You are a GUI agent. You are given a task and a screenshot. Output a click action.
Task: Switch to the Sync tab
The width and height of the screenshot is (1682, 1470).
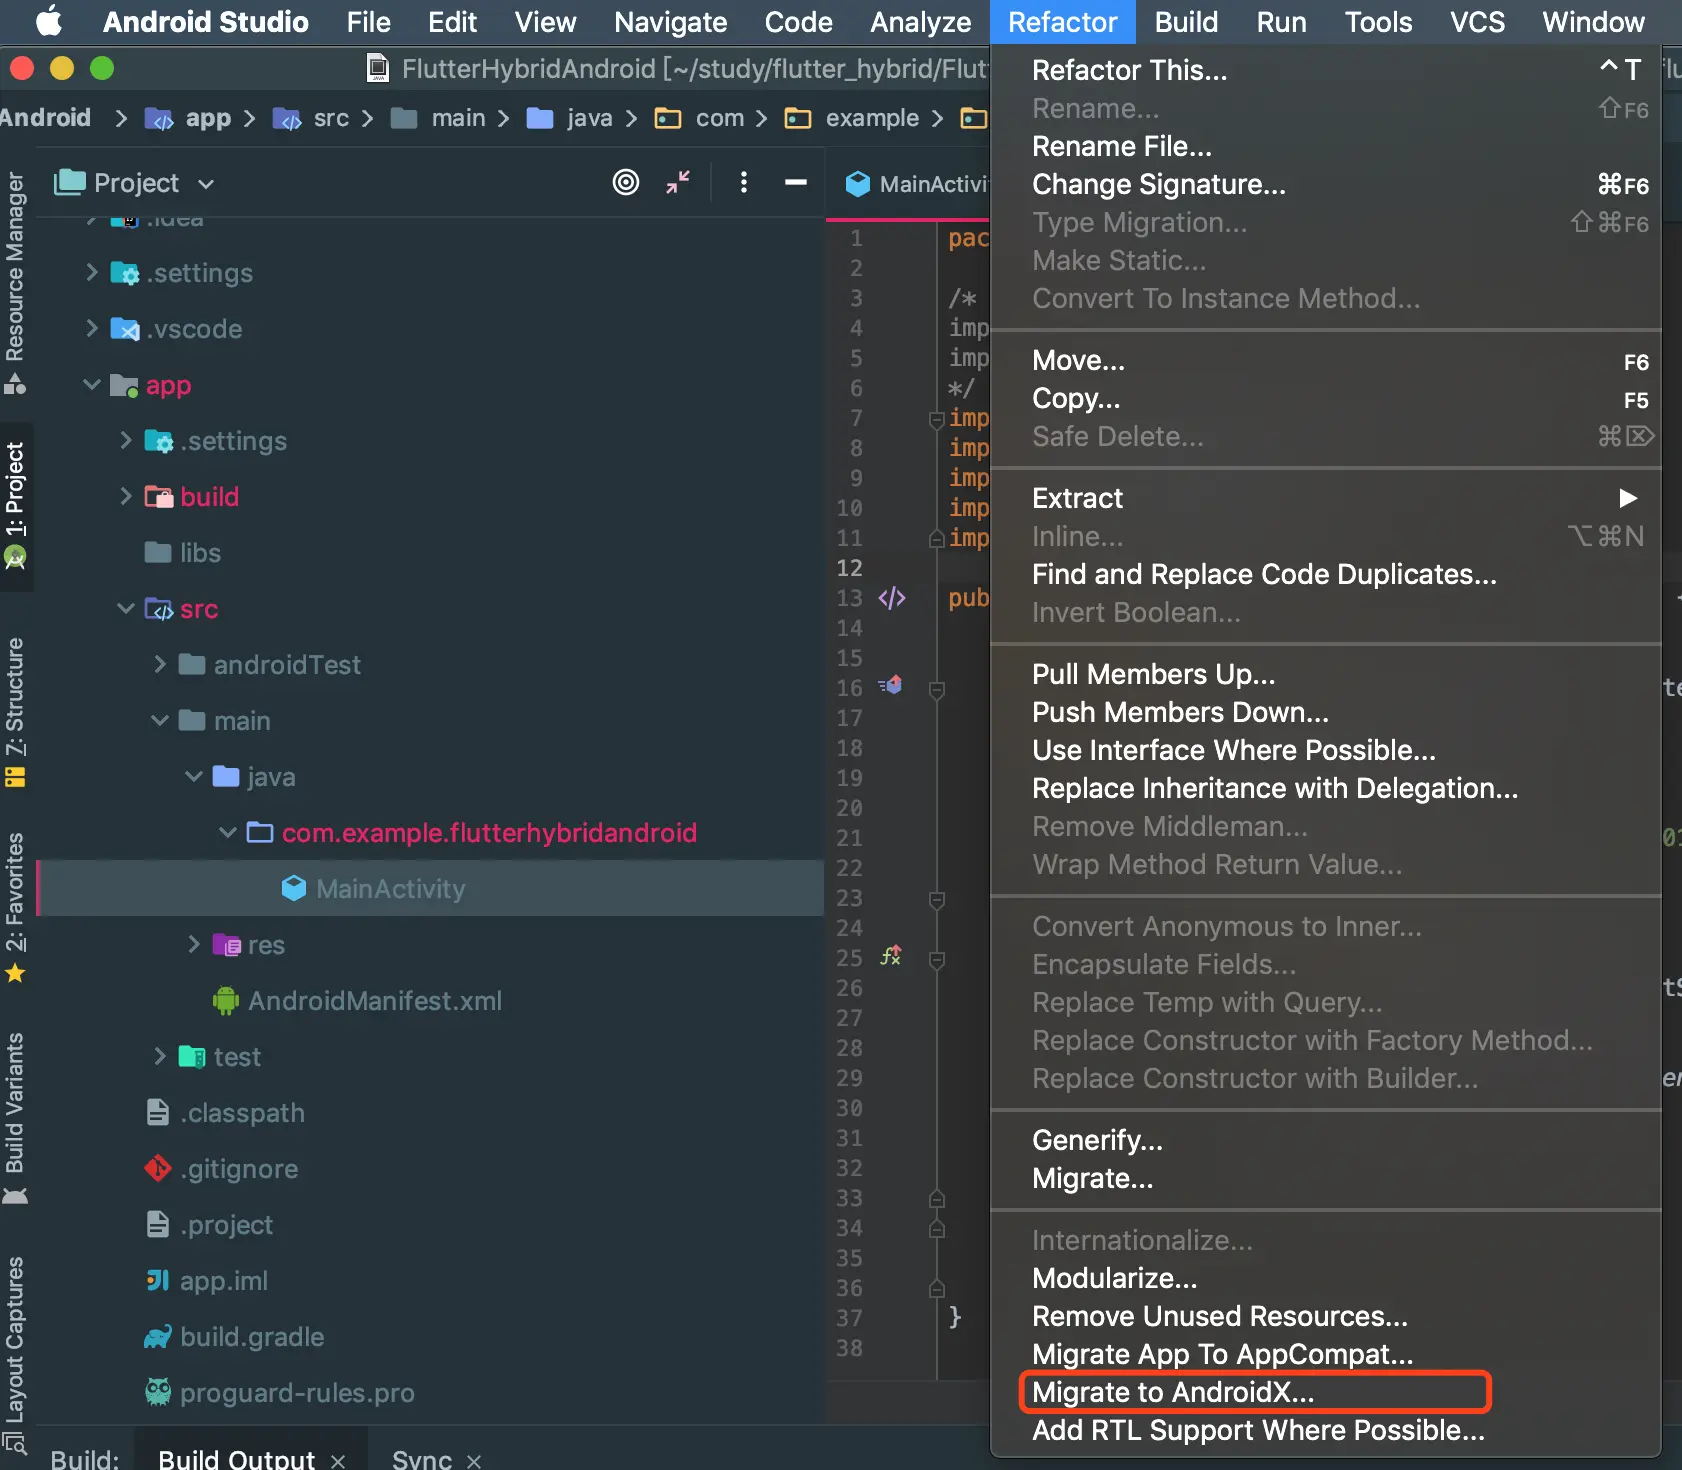(x=422, y=1458)
